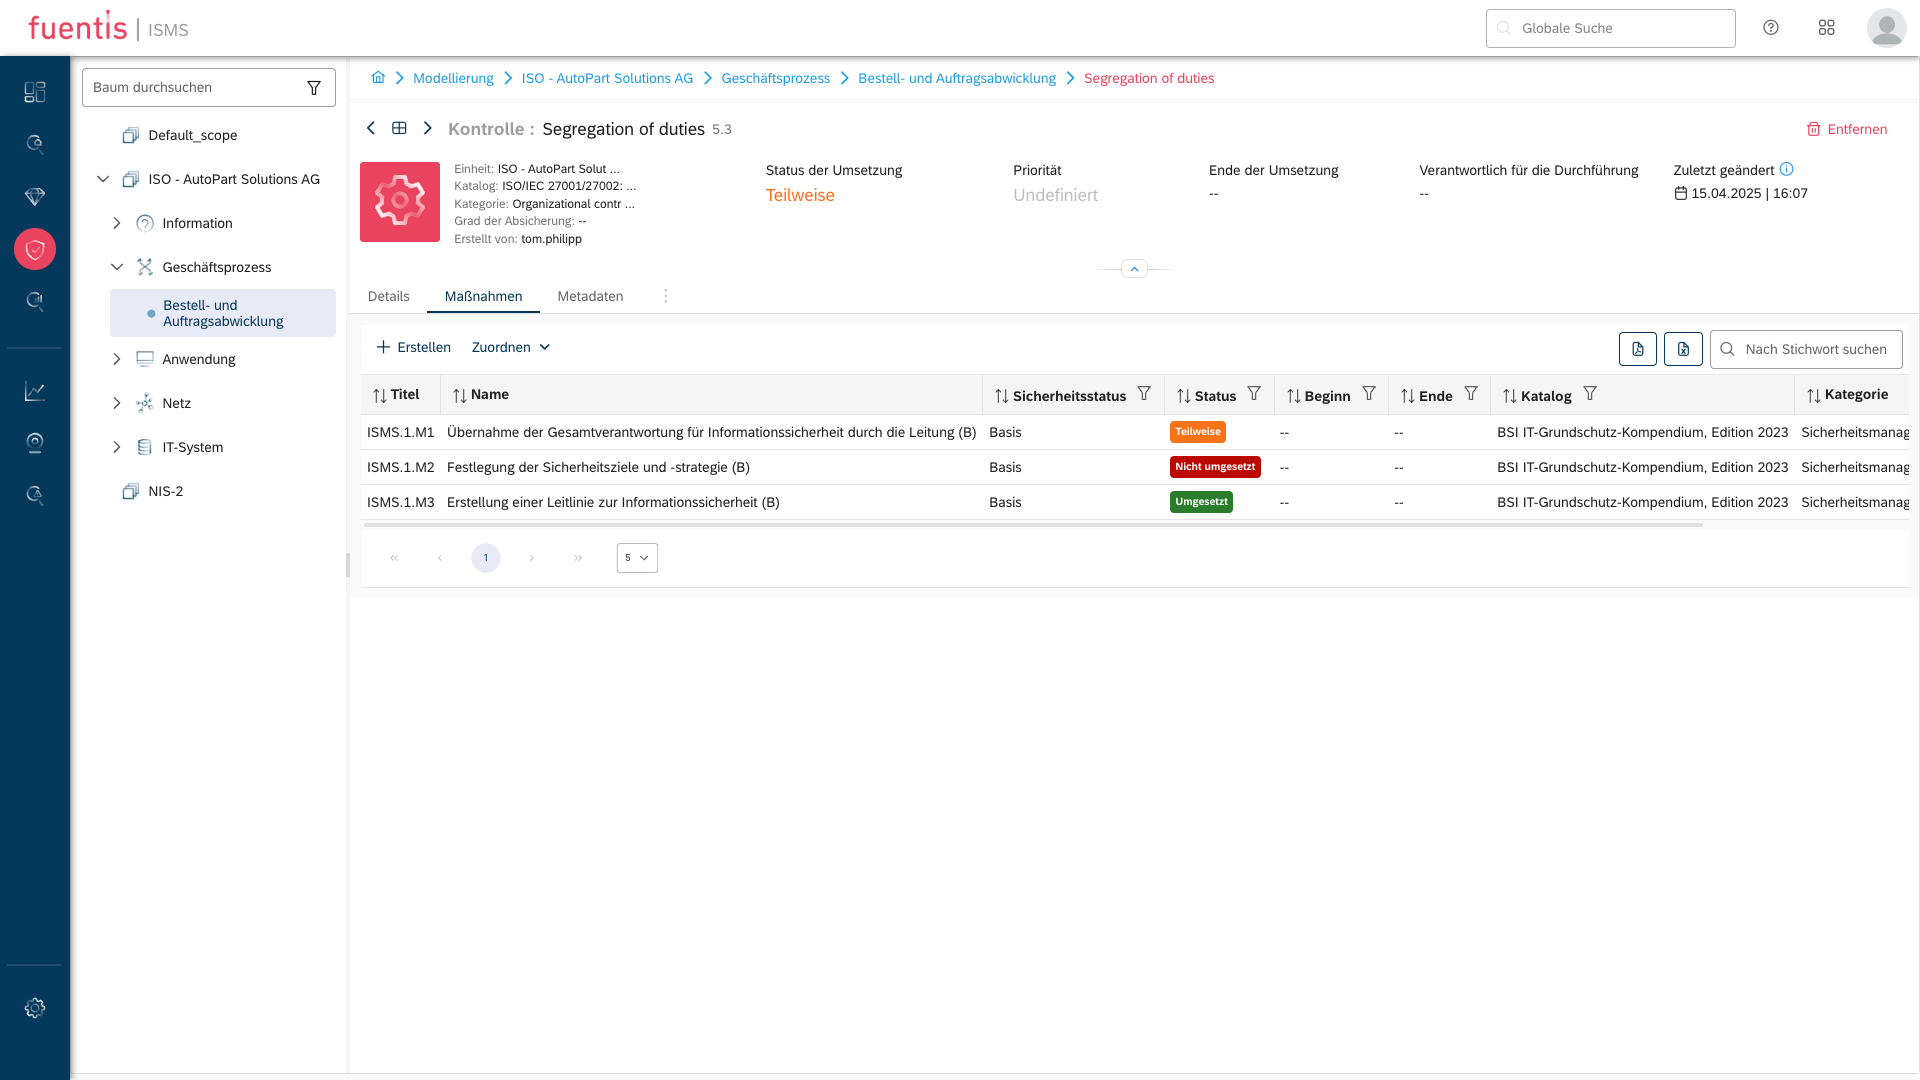
Task: Export table as PDF icon button
Action: 1637,349
